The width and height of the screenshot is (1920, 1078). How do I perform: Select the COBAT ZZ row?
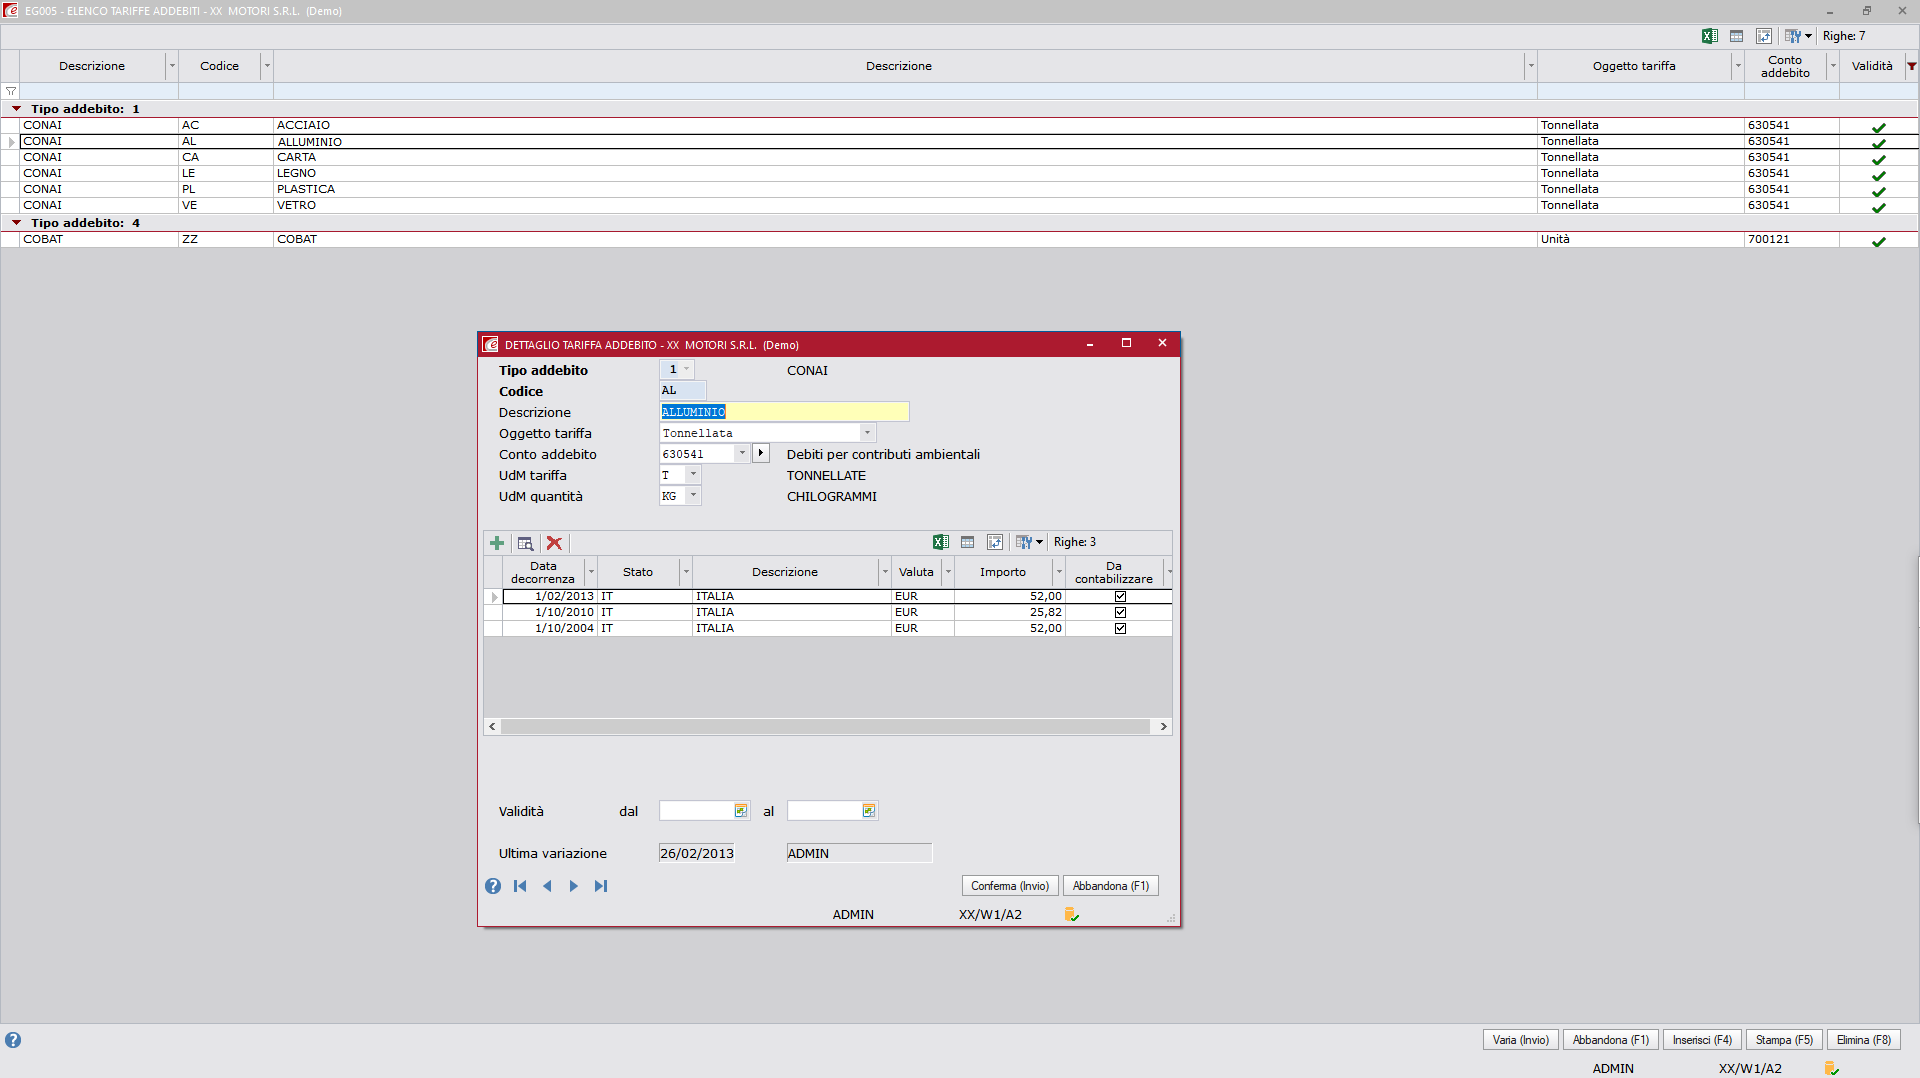(x=960, y=239)
